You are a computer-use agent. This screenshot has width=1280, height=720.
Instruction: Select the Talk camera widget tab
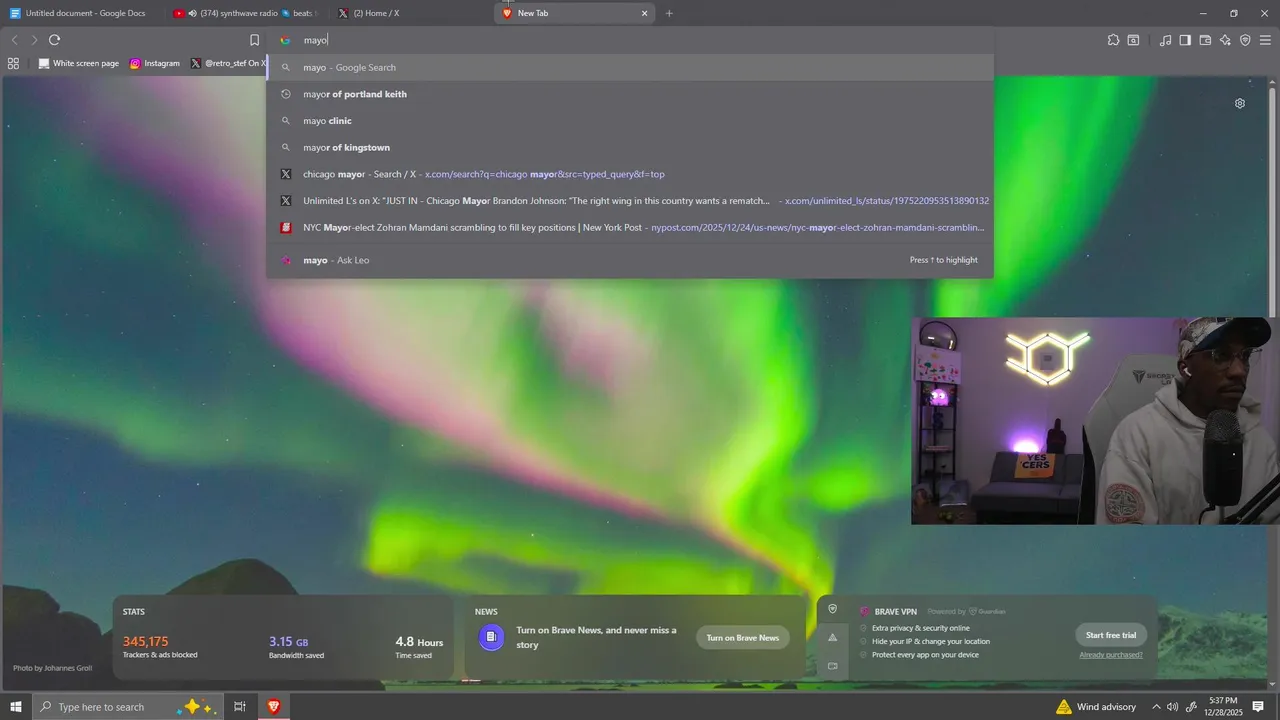pos(832,665)
